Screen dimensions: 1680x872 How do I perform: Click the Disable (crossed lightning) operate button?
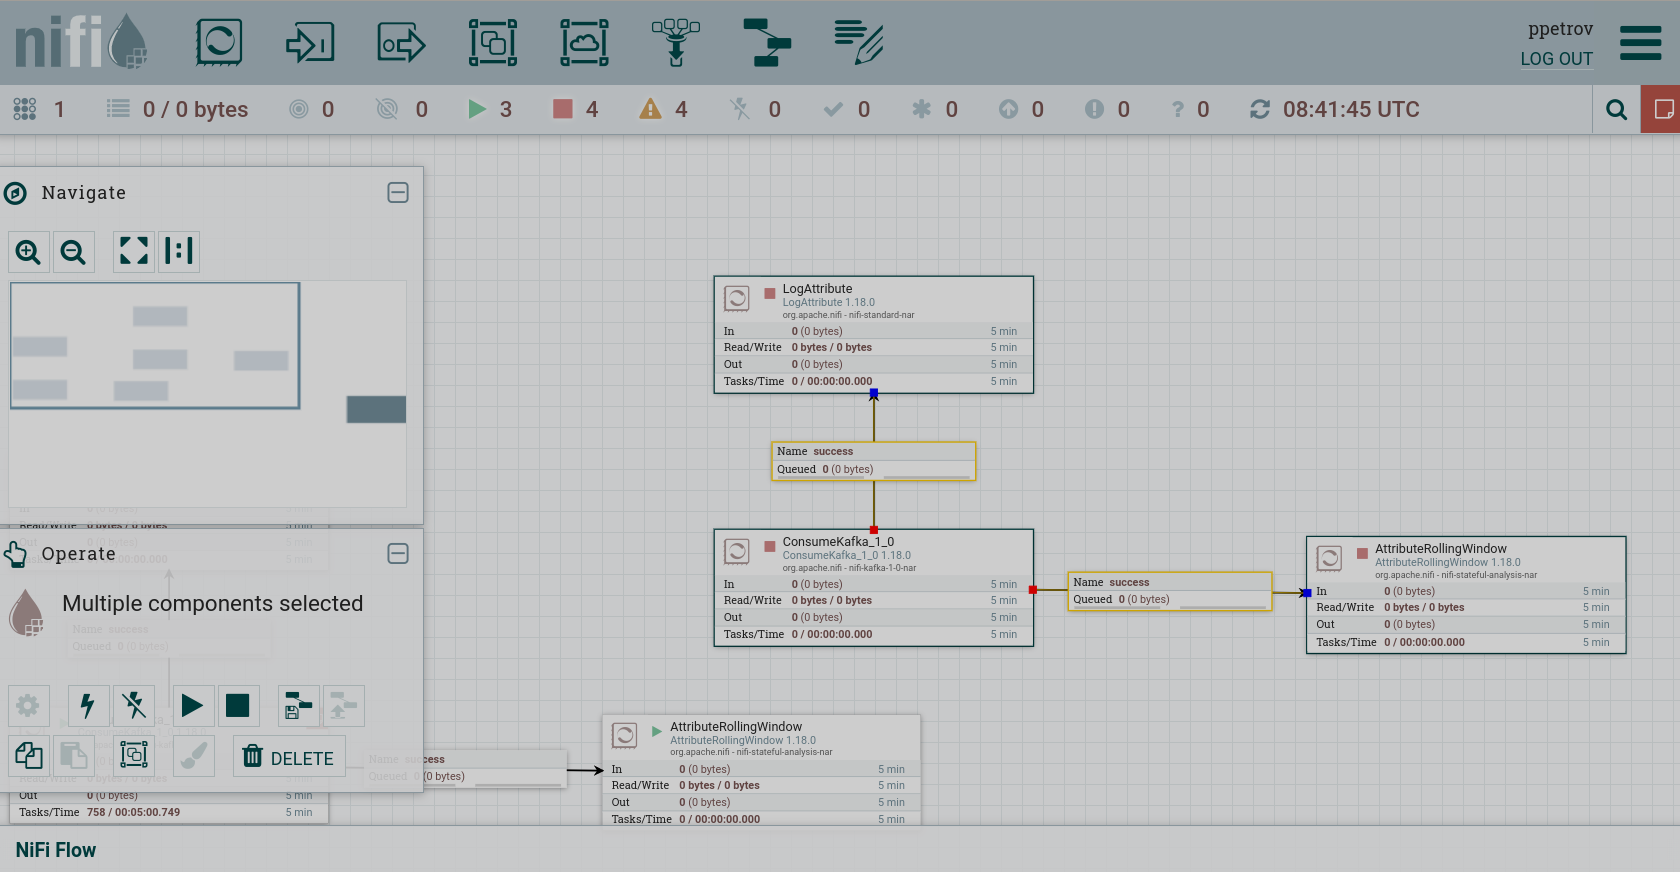point(134,706)
